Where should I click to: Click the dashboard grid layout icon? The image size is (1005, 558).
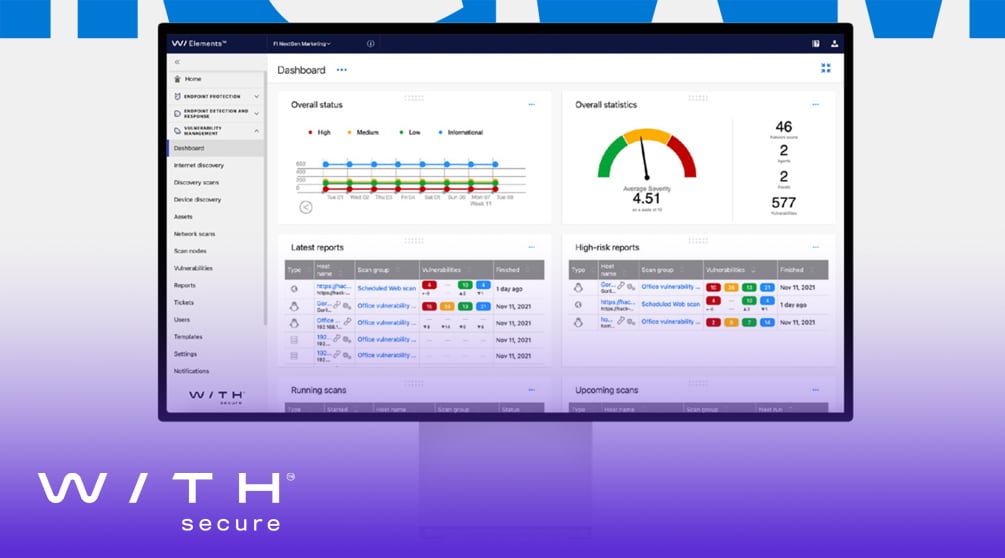[825, 68]
